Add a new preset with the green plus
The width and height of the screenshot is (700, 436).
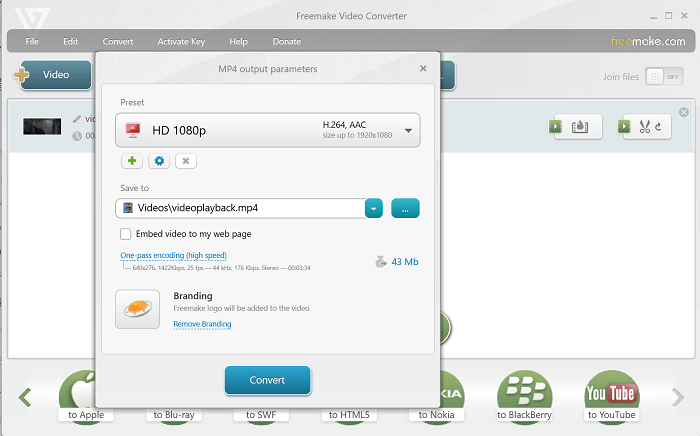(132, 161)
